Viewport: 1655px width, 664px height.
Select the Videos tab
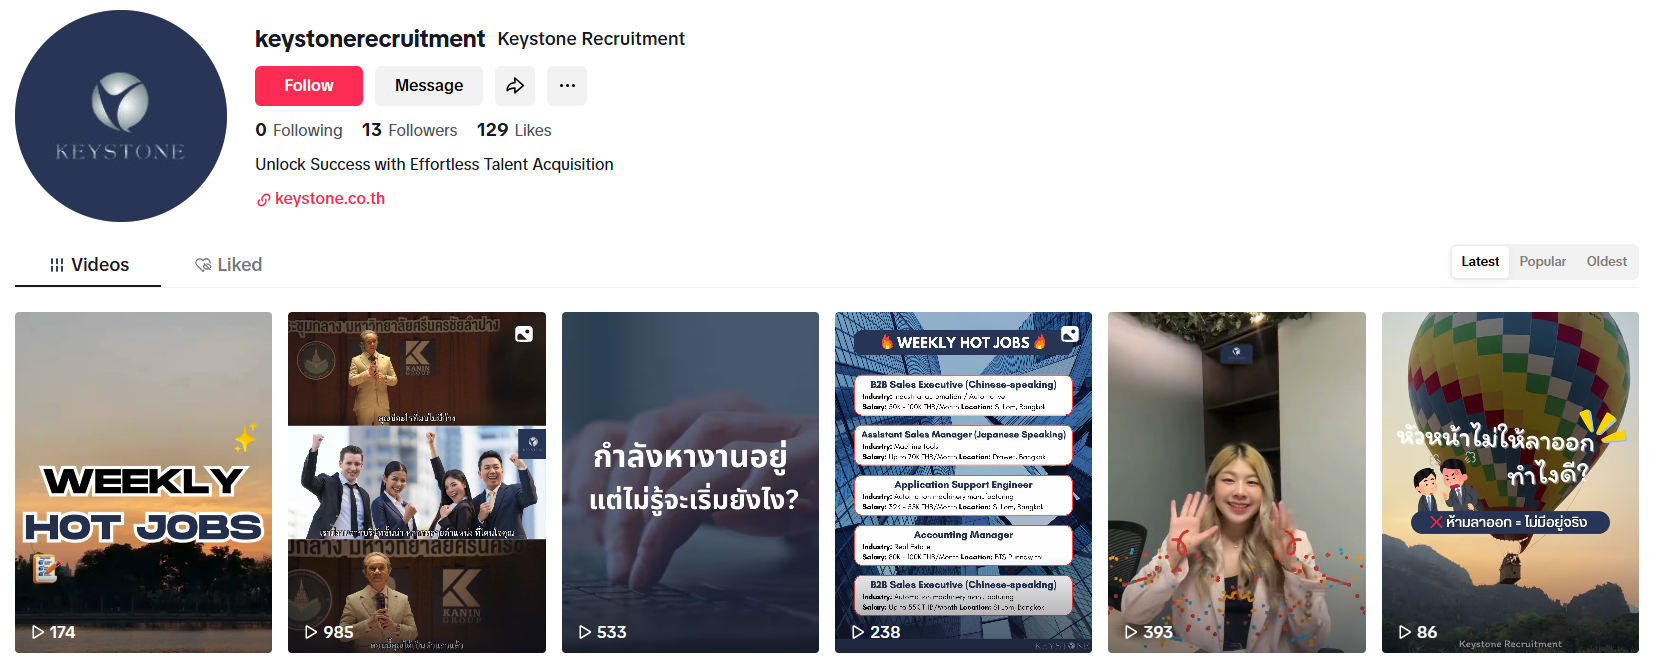(89, 265)
